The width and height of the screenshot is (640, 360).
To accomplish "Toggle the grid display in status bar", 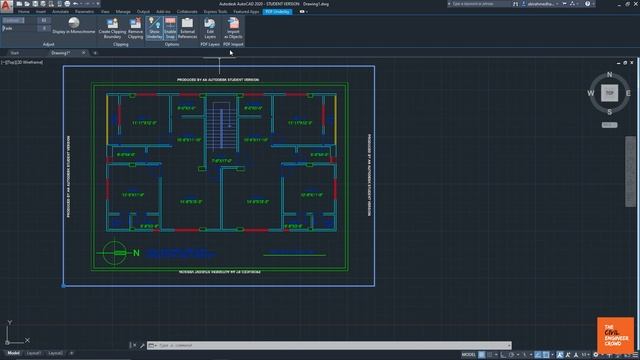I will pos(482,355).
